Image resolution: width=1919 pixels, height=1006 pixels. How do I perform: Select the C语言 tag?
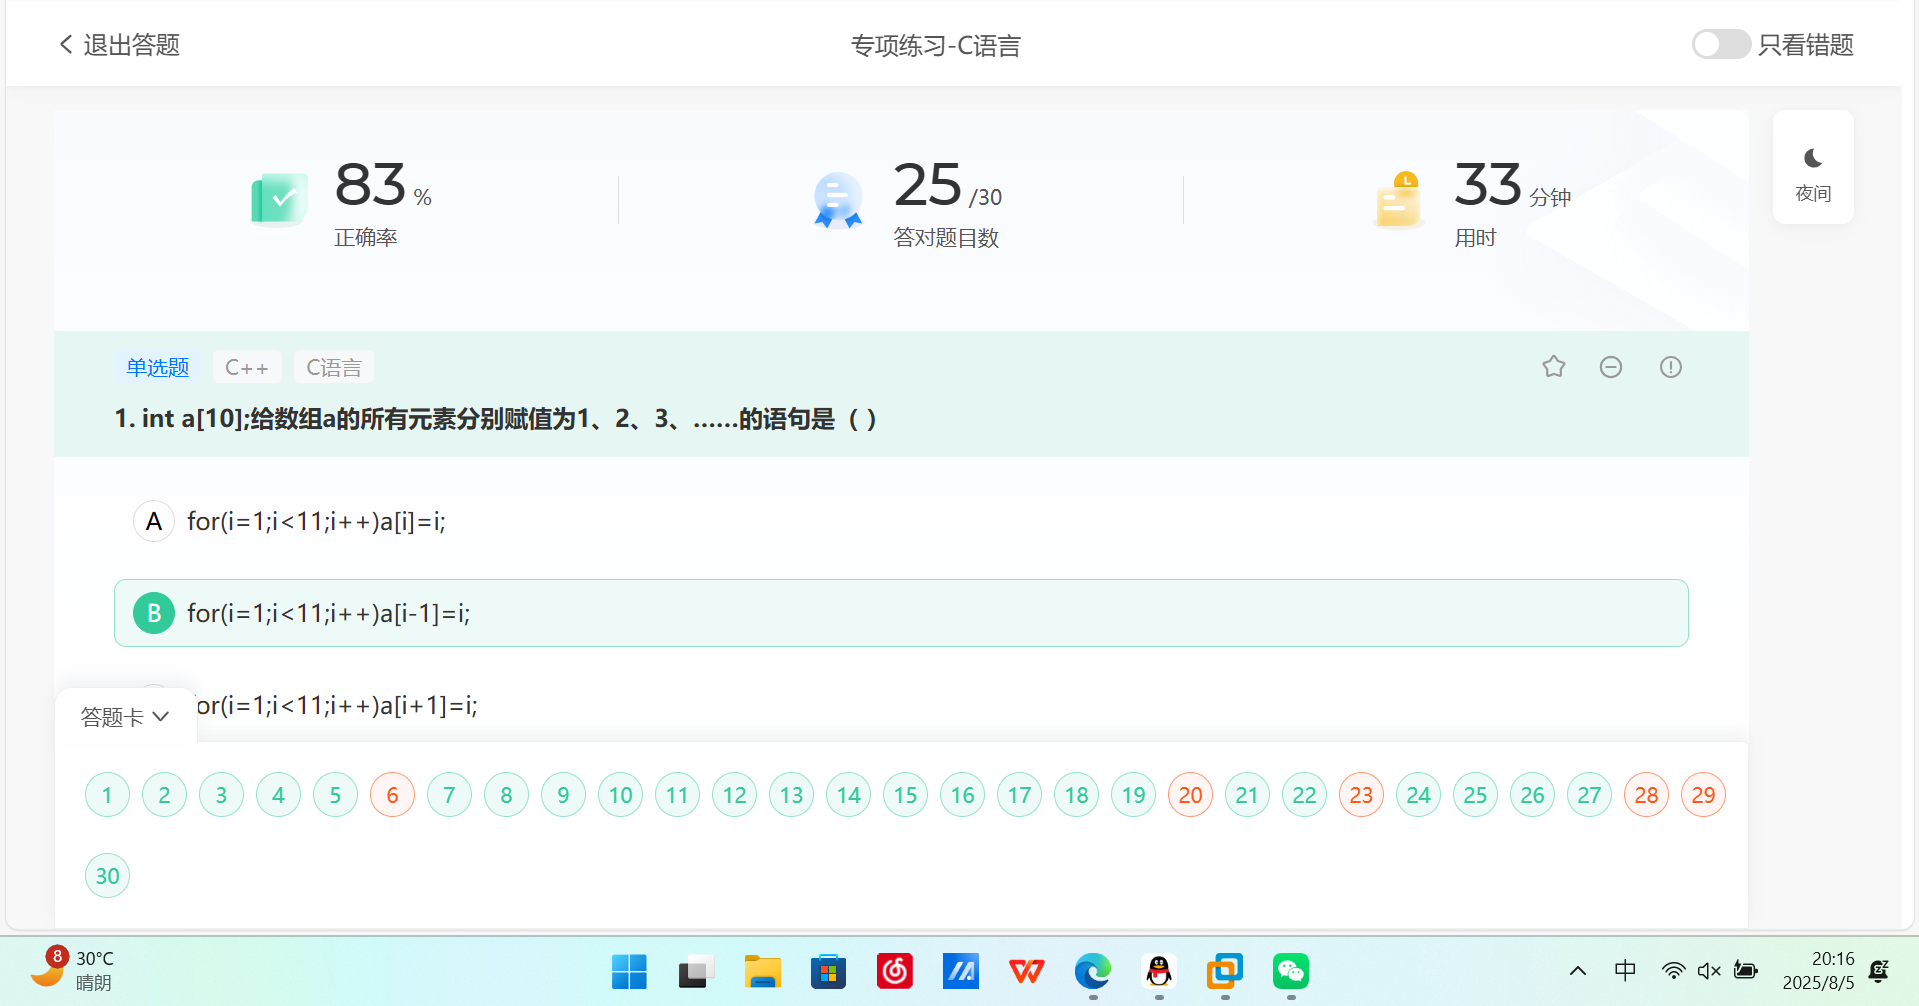point(333,366)
